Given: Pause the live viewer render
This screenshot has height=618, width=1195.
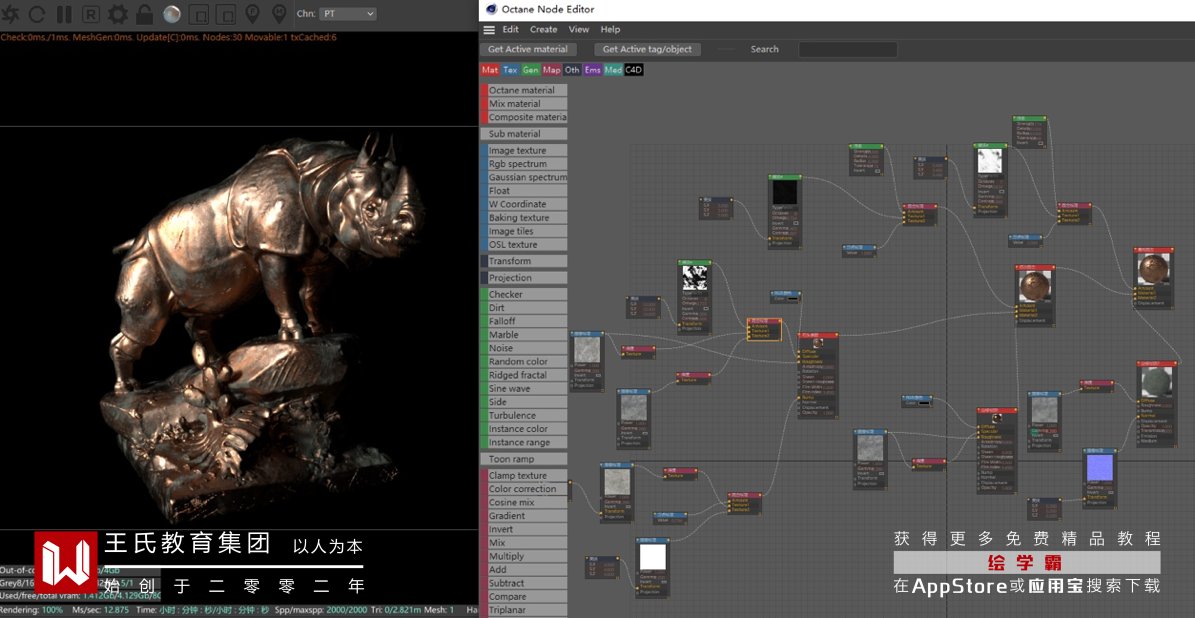Looking at the screenshot, I should (64, 14).
